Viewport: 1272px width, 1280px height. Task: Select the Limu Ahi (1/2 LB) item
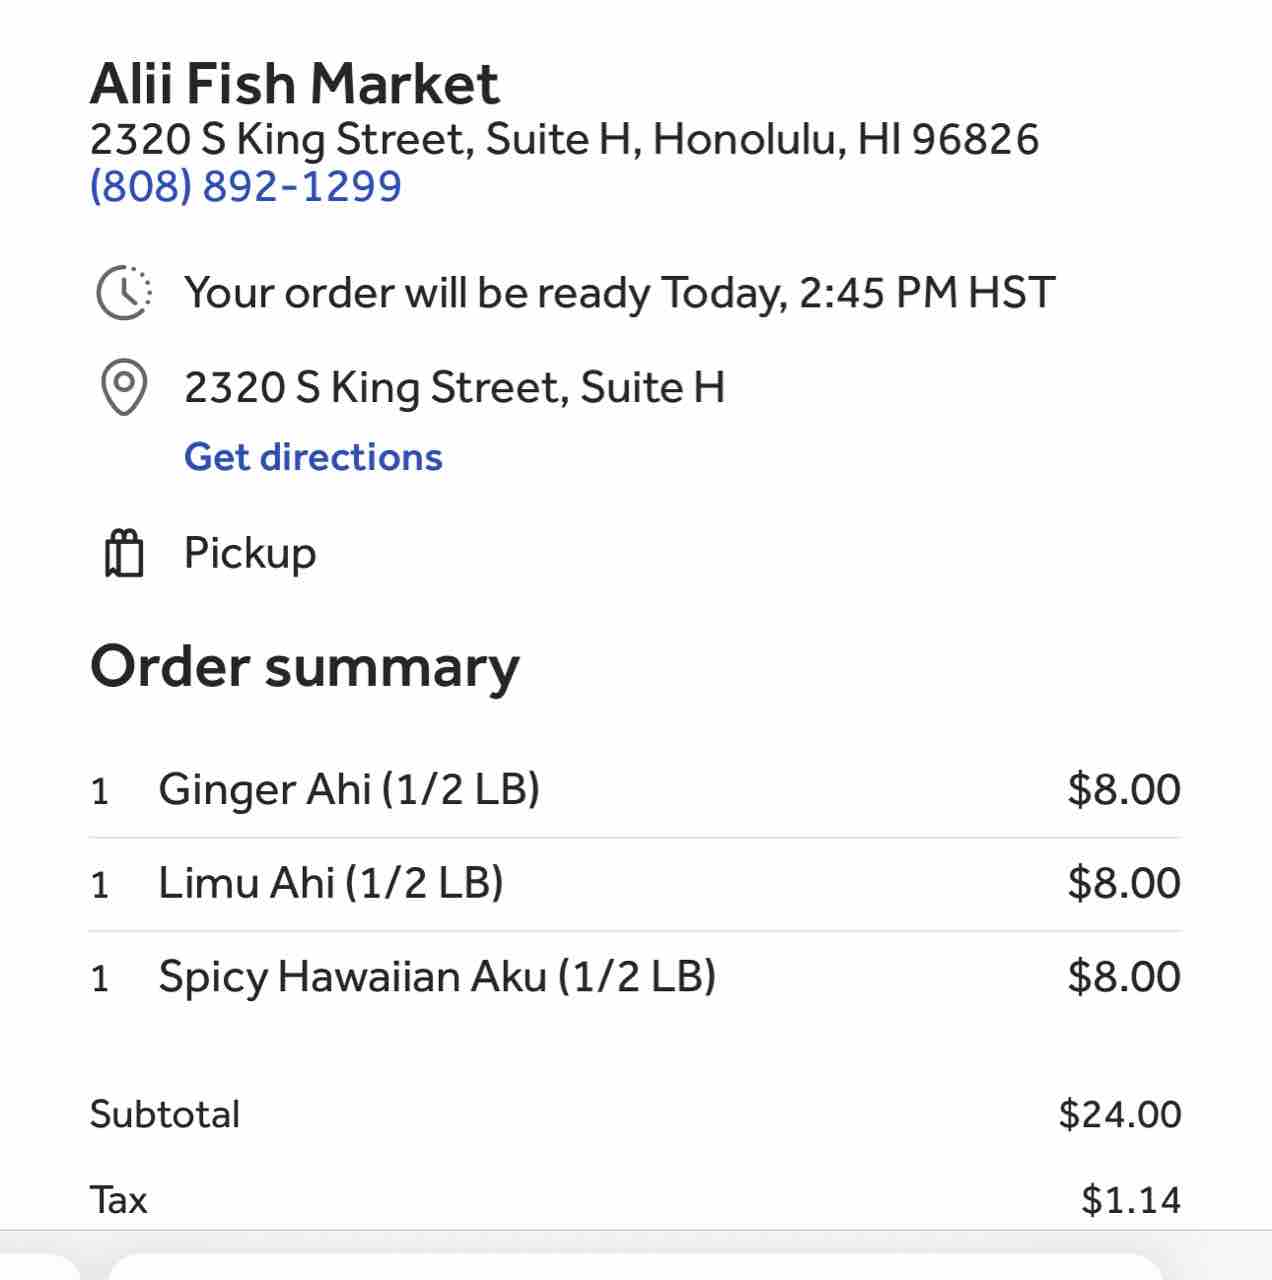331,883
